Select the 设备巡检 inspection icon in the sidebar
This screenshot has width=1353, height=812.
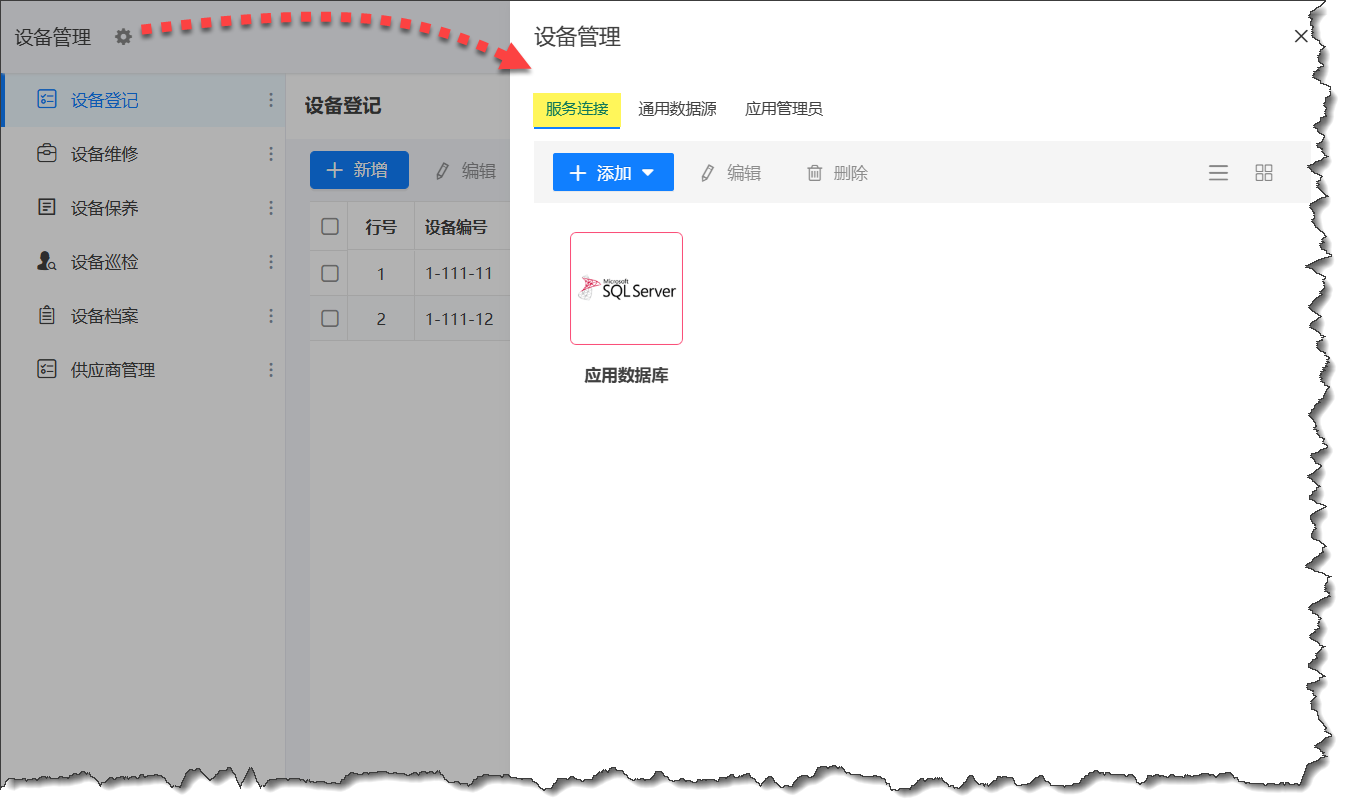coord(47,261)
